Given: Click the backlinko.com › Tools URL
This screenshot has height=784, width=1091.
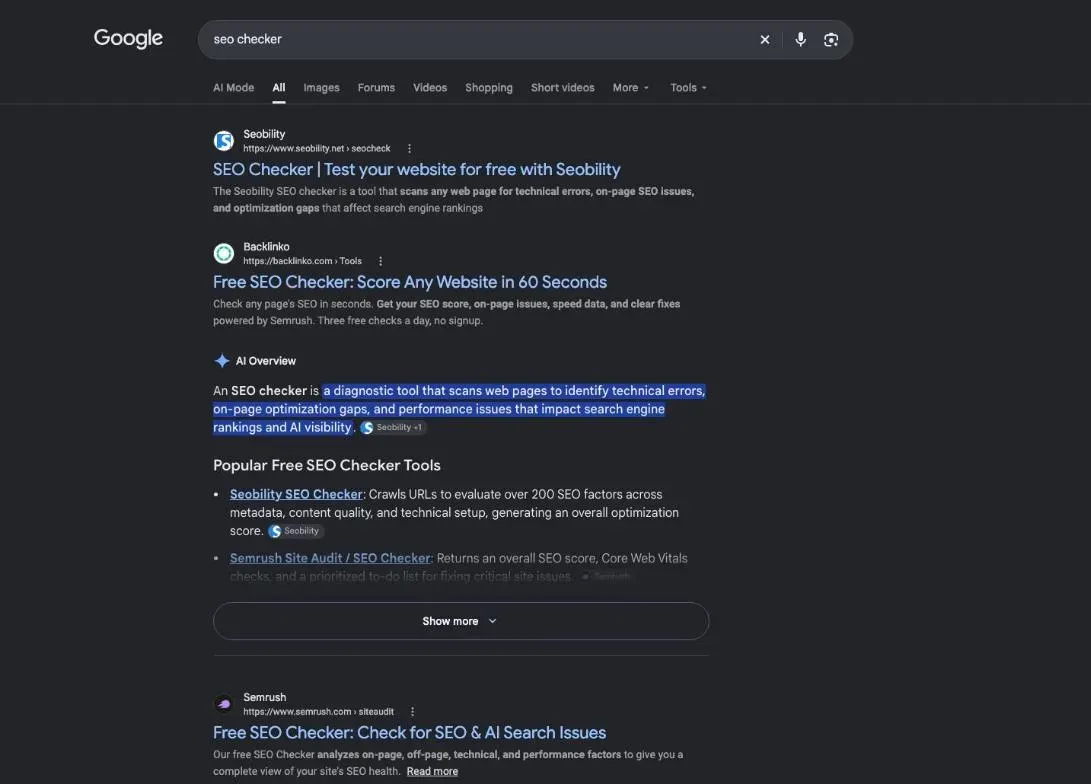Looking at the screenshot, I should (302, 262).
